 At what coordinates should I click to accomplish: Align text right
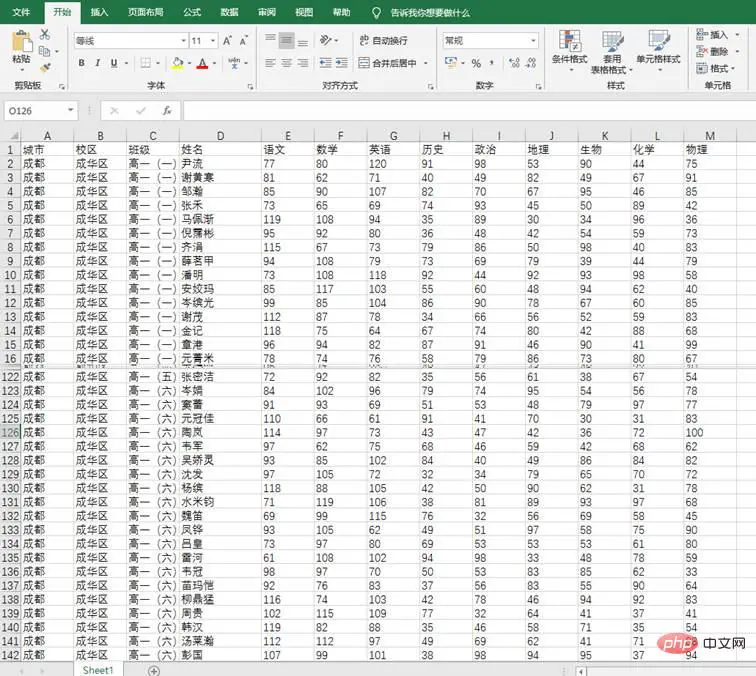pyautogui.click(x=303, y=63)
